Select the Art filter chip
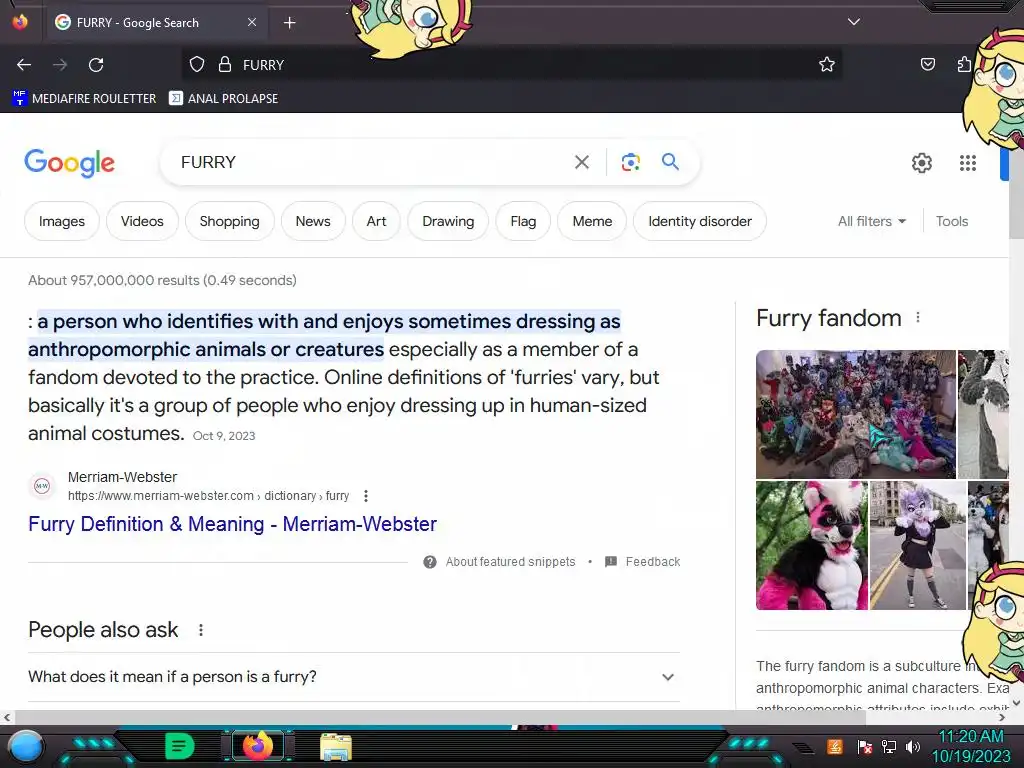This screenshot has width=1024, height=768. pyautogui.click(x=376, y=221)
